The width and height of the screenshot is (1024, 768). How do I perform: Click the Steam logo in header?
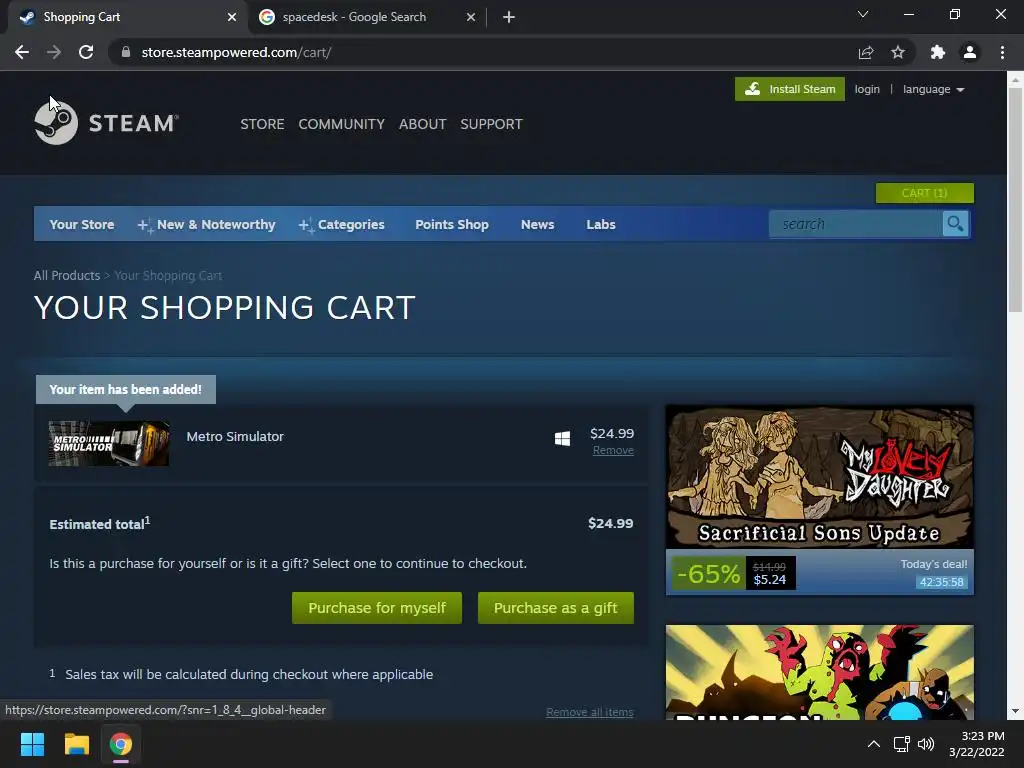click(x=106, y=122)
